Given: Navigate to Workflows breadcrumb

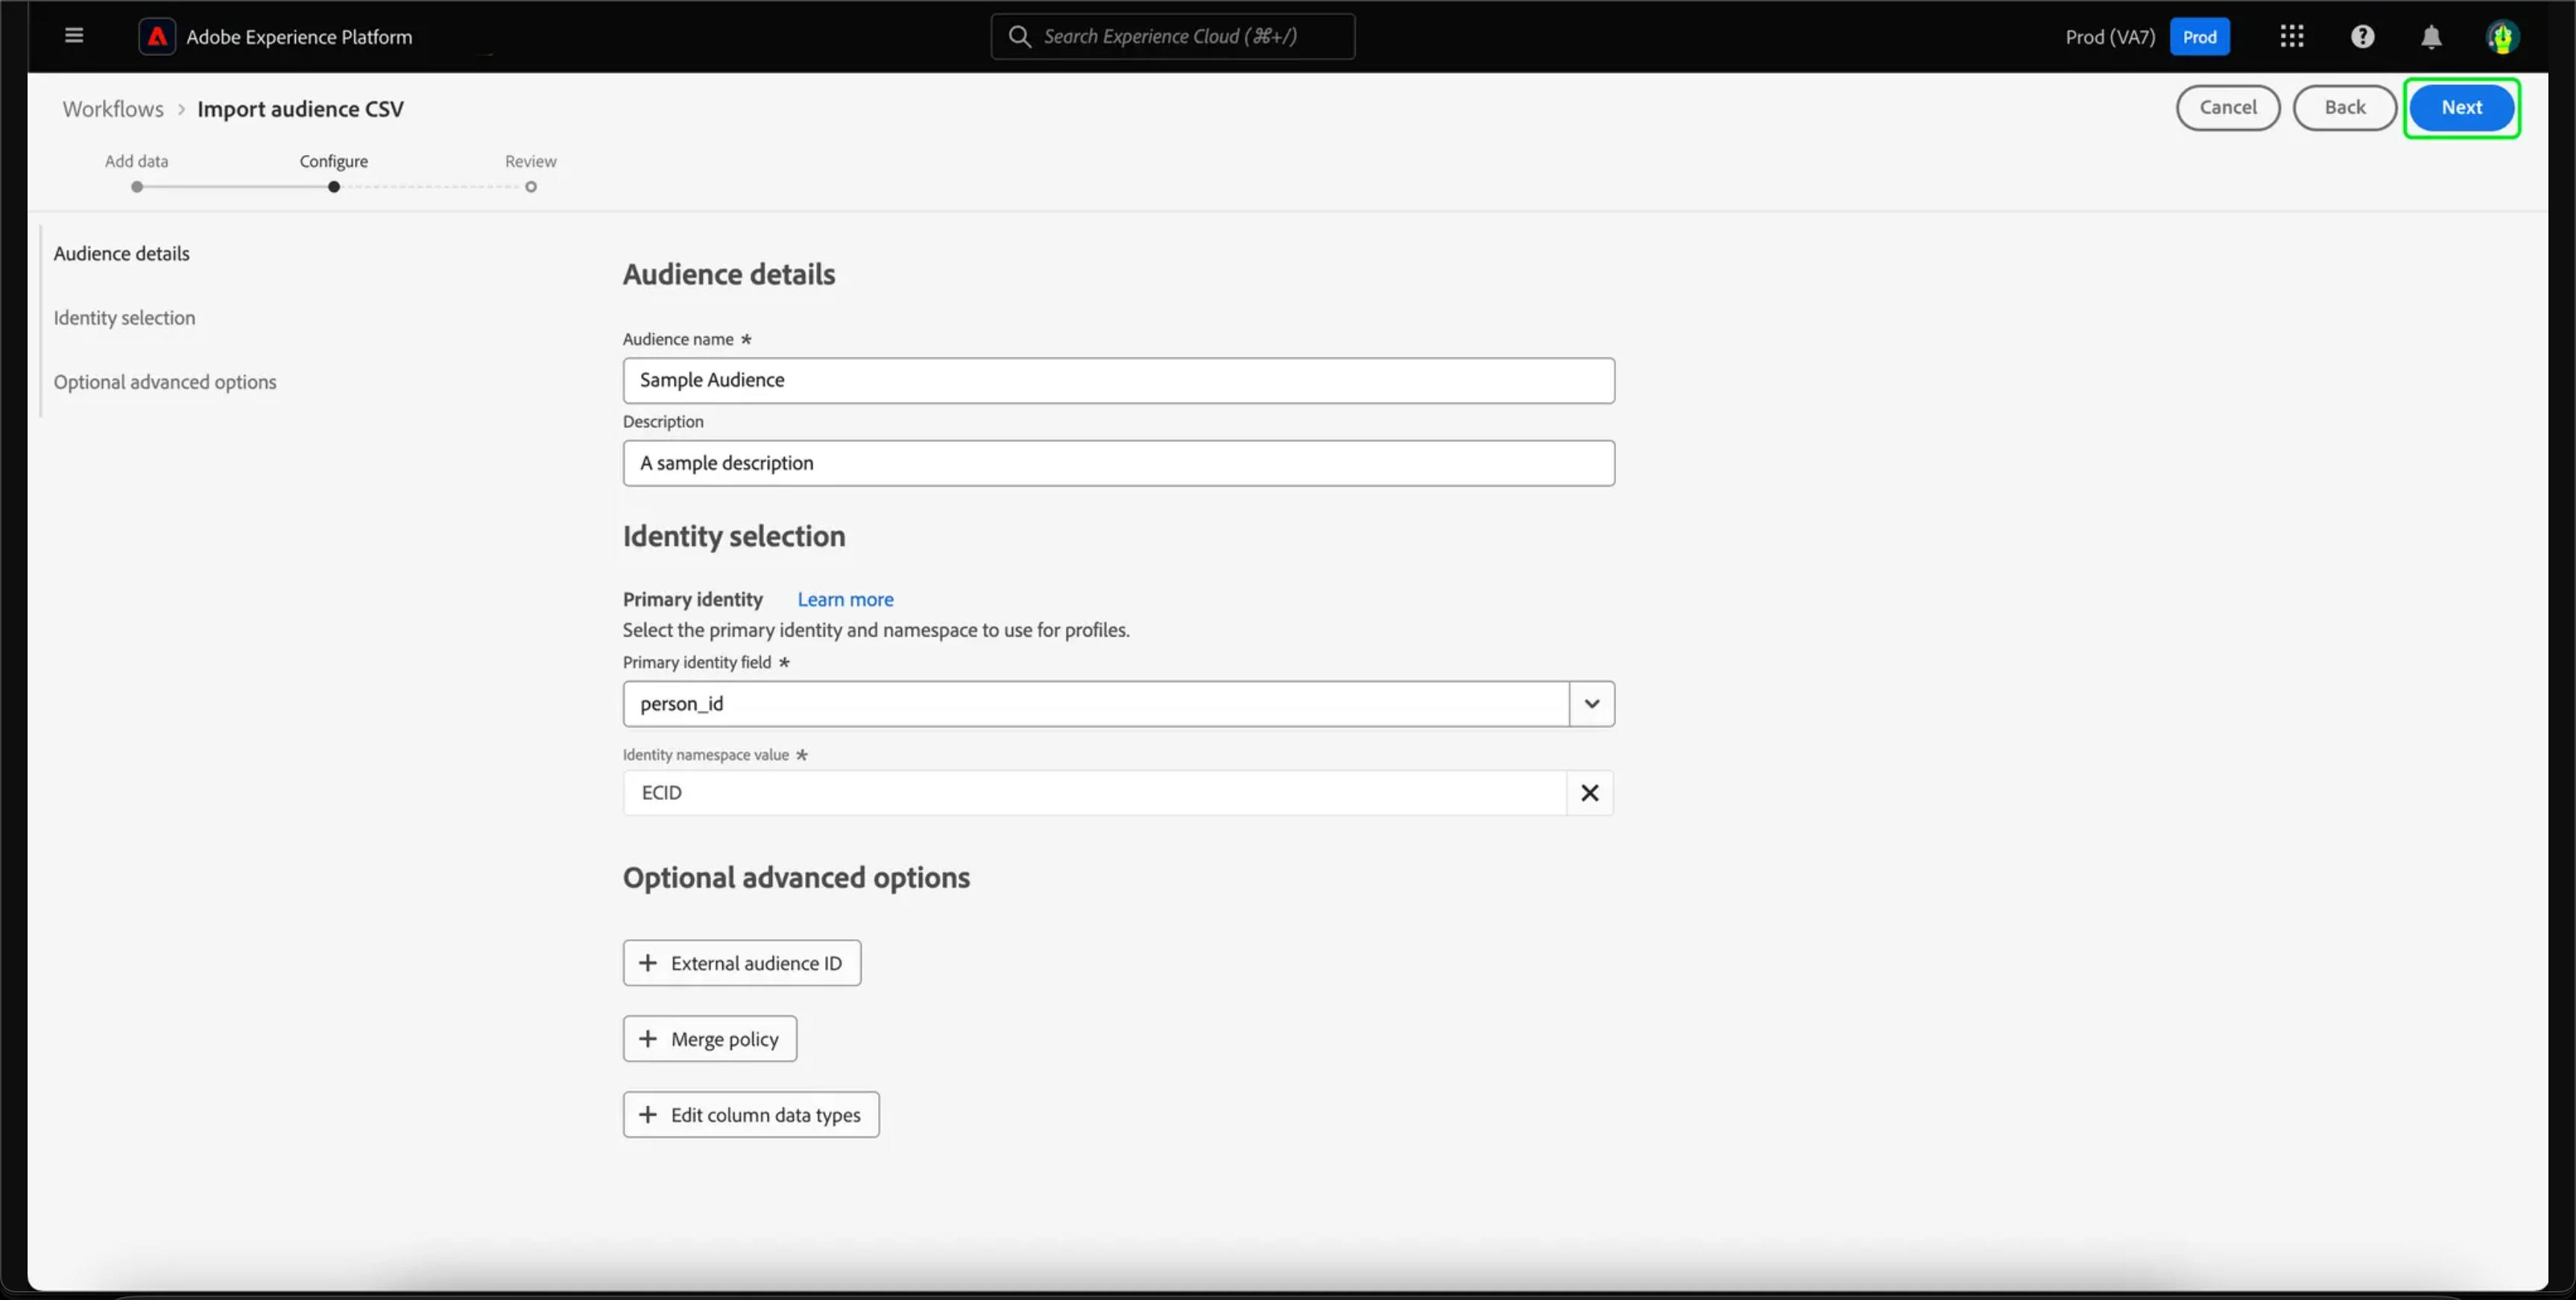Looking at the screenshot, I should 113,109.
